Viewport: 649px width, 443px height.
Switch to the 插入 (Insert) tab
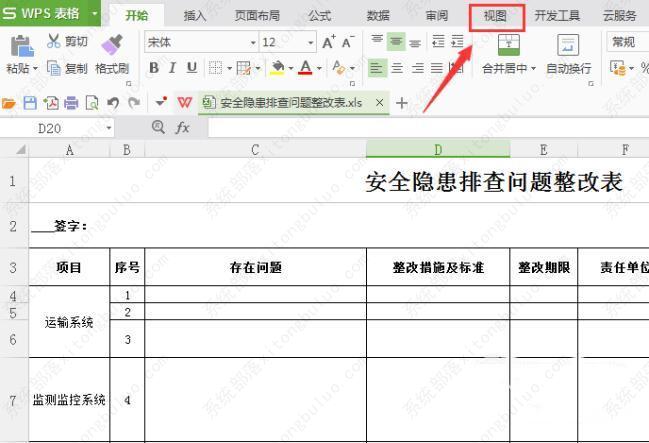[195, 16]
